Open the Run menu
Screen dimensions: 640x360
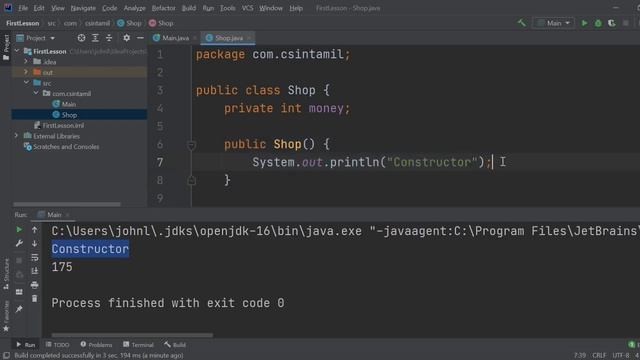tap(208, 8)
